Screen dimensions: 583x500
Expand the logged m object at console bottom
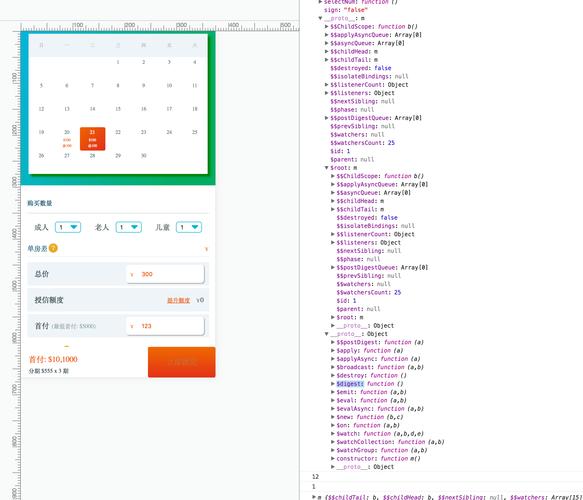(314, 497)
